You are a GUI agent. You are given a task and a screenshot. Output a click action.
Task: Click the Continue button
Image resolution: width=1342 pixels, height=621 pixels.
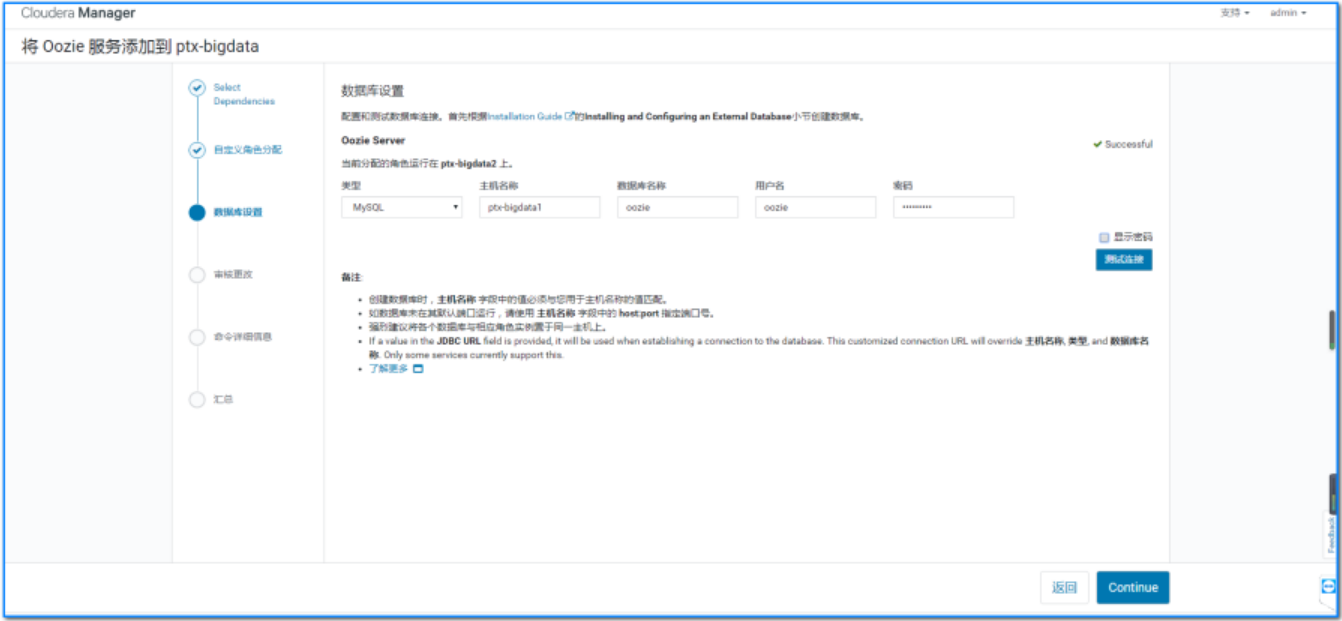[x=1132, y=588]
